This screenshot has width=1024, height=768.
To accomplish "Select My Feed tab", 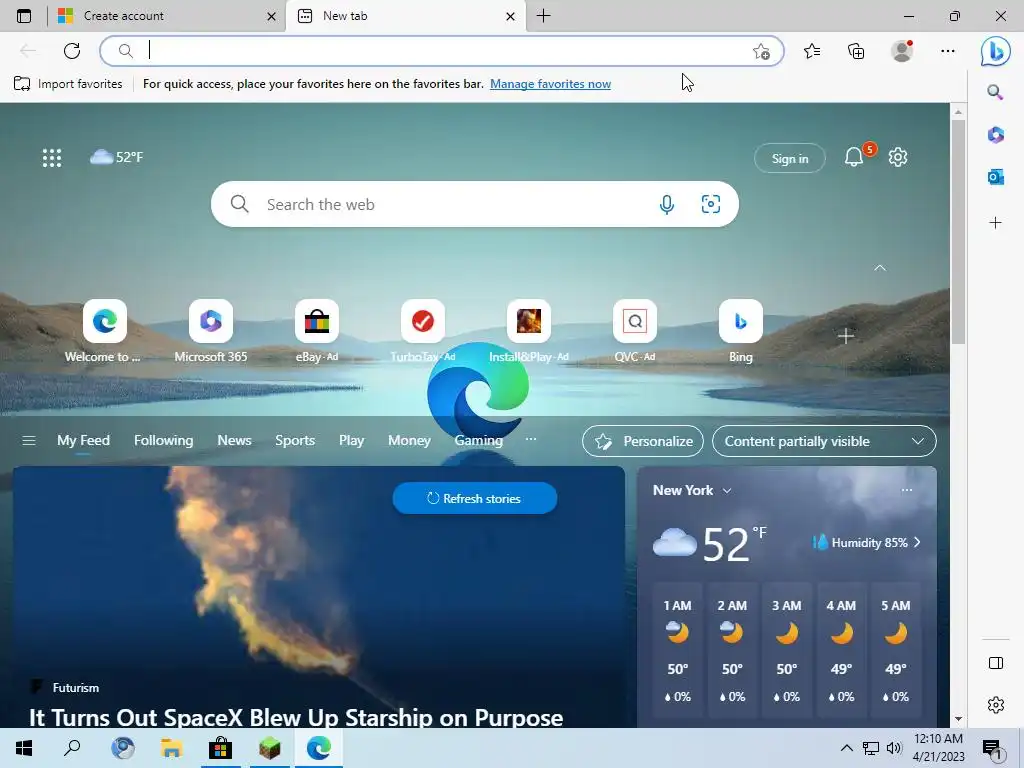I will (x=83, y=441).
